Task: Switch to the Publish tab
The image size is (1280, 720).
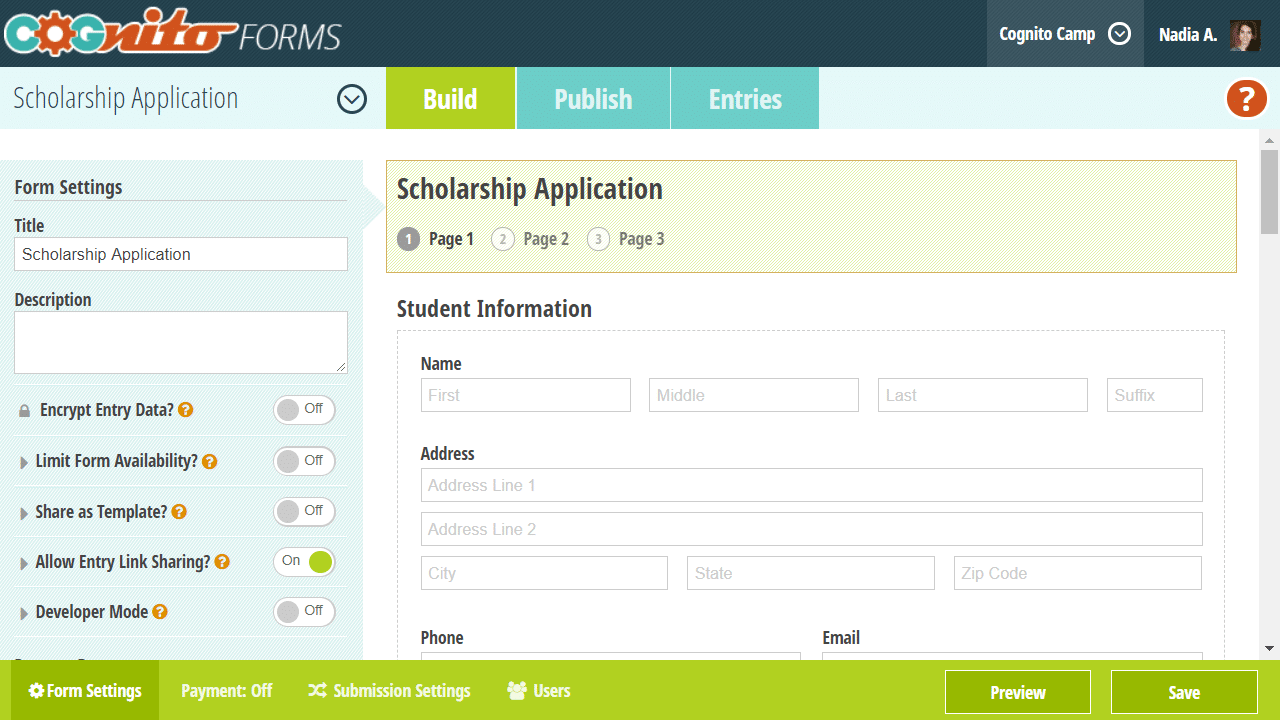Action: pyautogui.click(x=593, y=99)
